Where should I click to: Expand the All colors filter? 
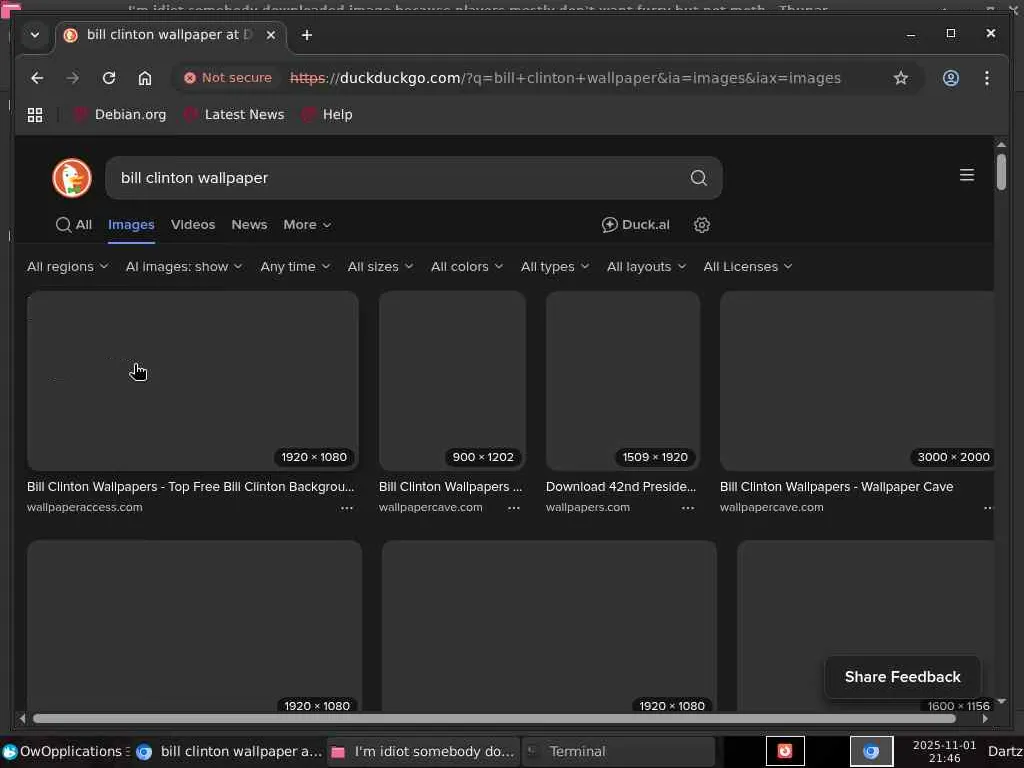(467, 266)
